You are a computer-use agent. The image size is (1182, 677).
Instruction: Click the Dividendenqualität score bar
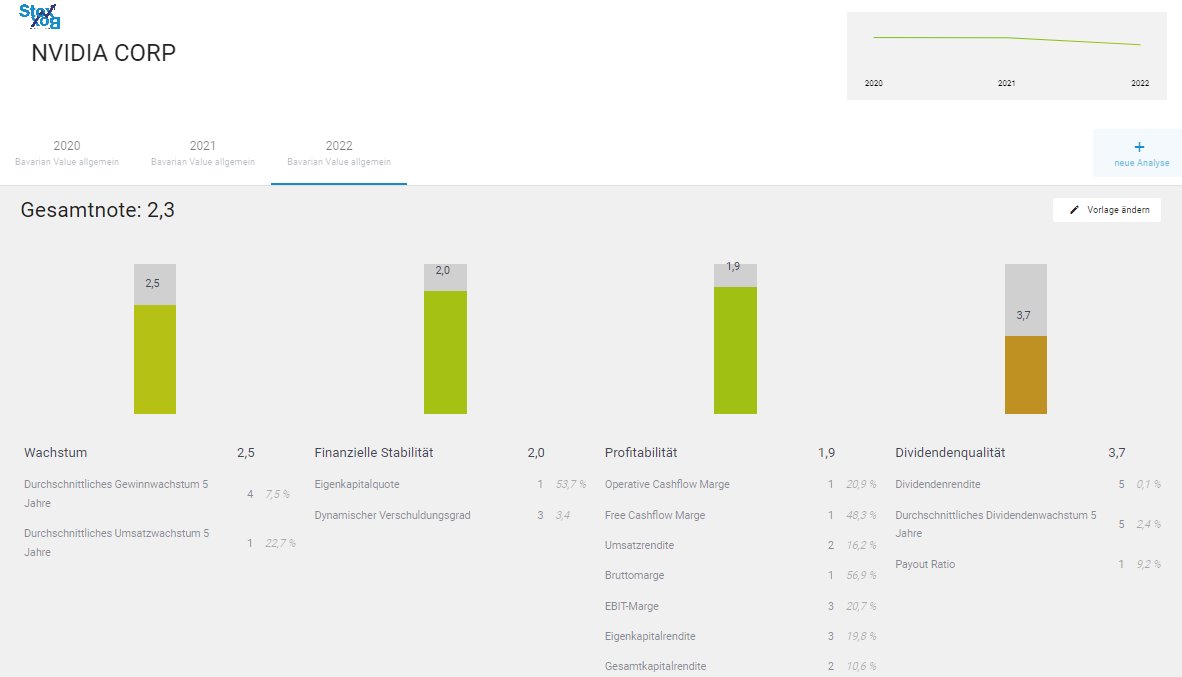(1025, 338)
